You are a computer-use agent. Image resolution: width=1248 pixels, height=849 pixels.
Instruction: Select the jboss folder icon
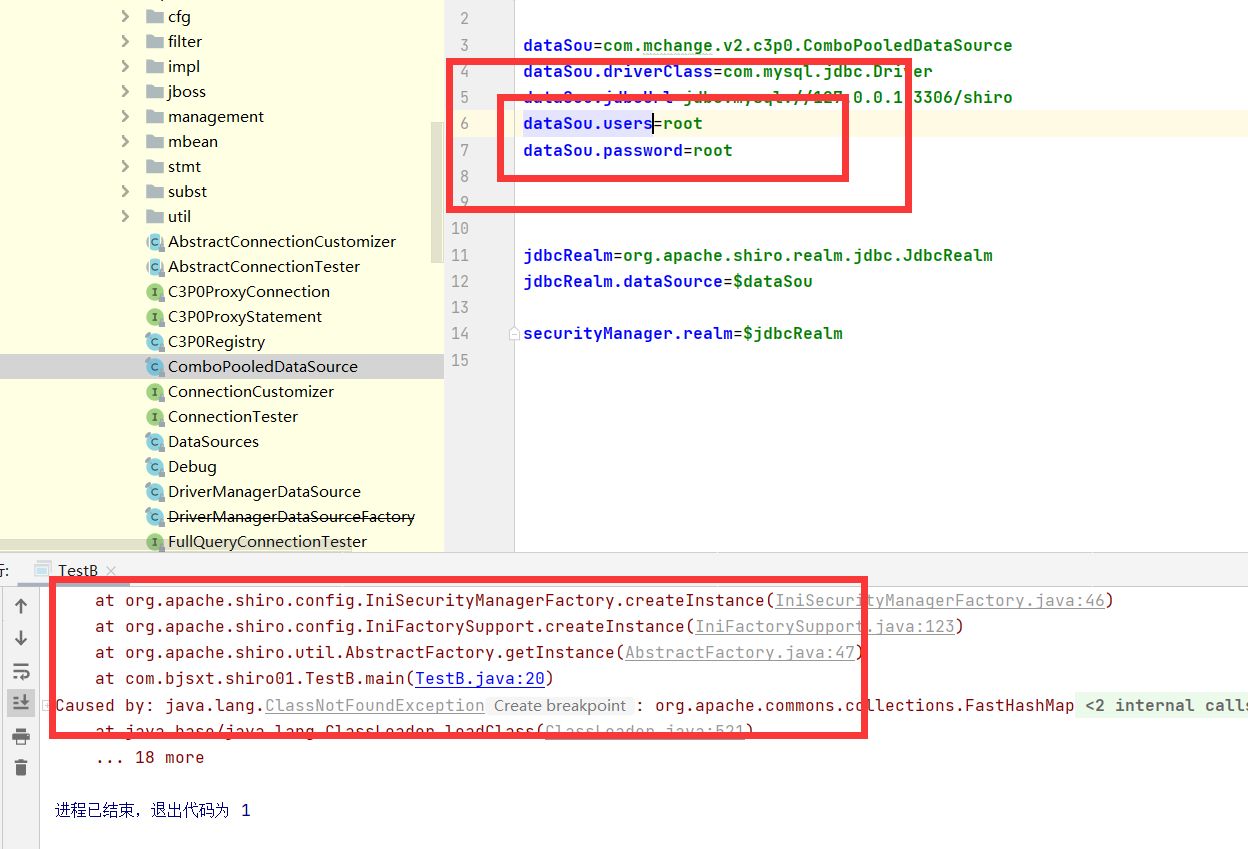pyautogui.click(x=154, y=91)
